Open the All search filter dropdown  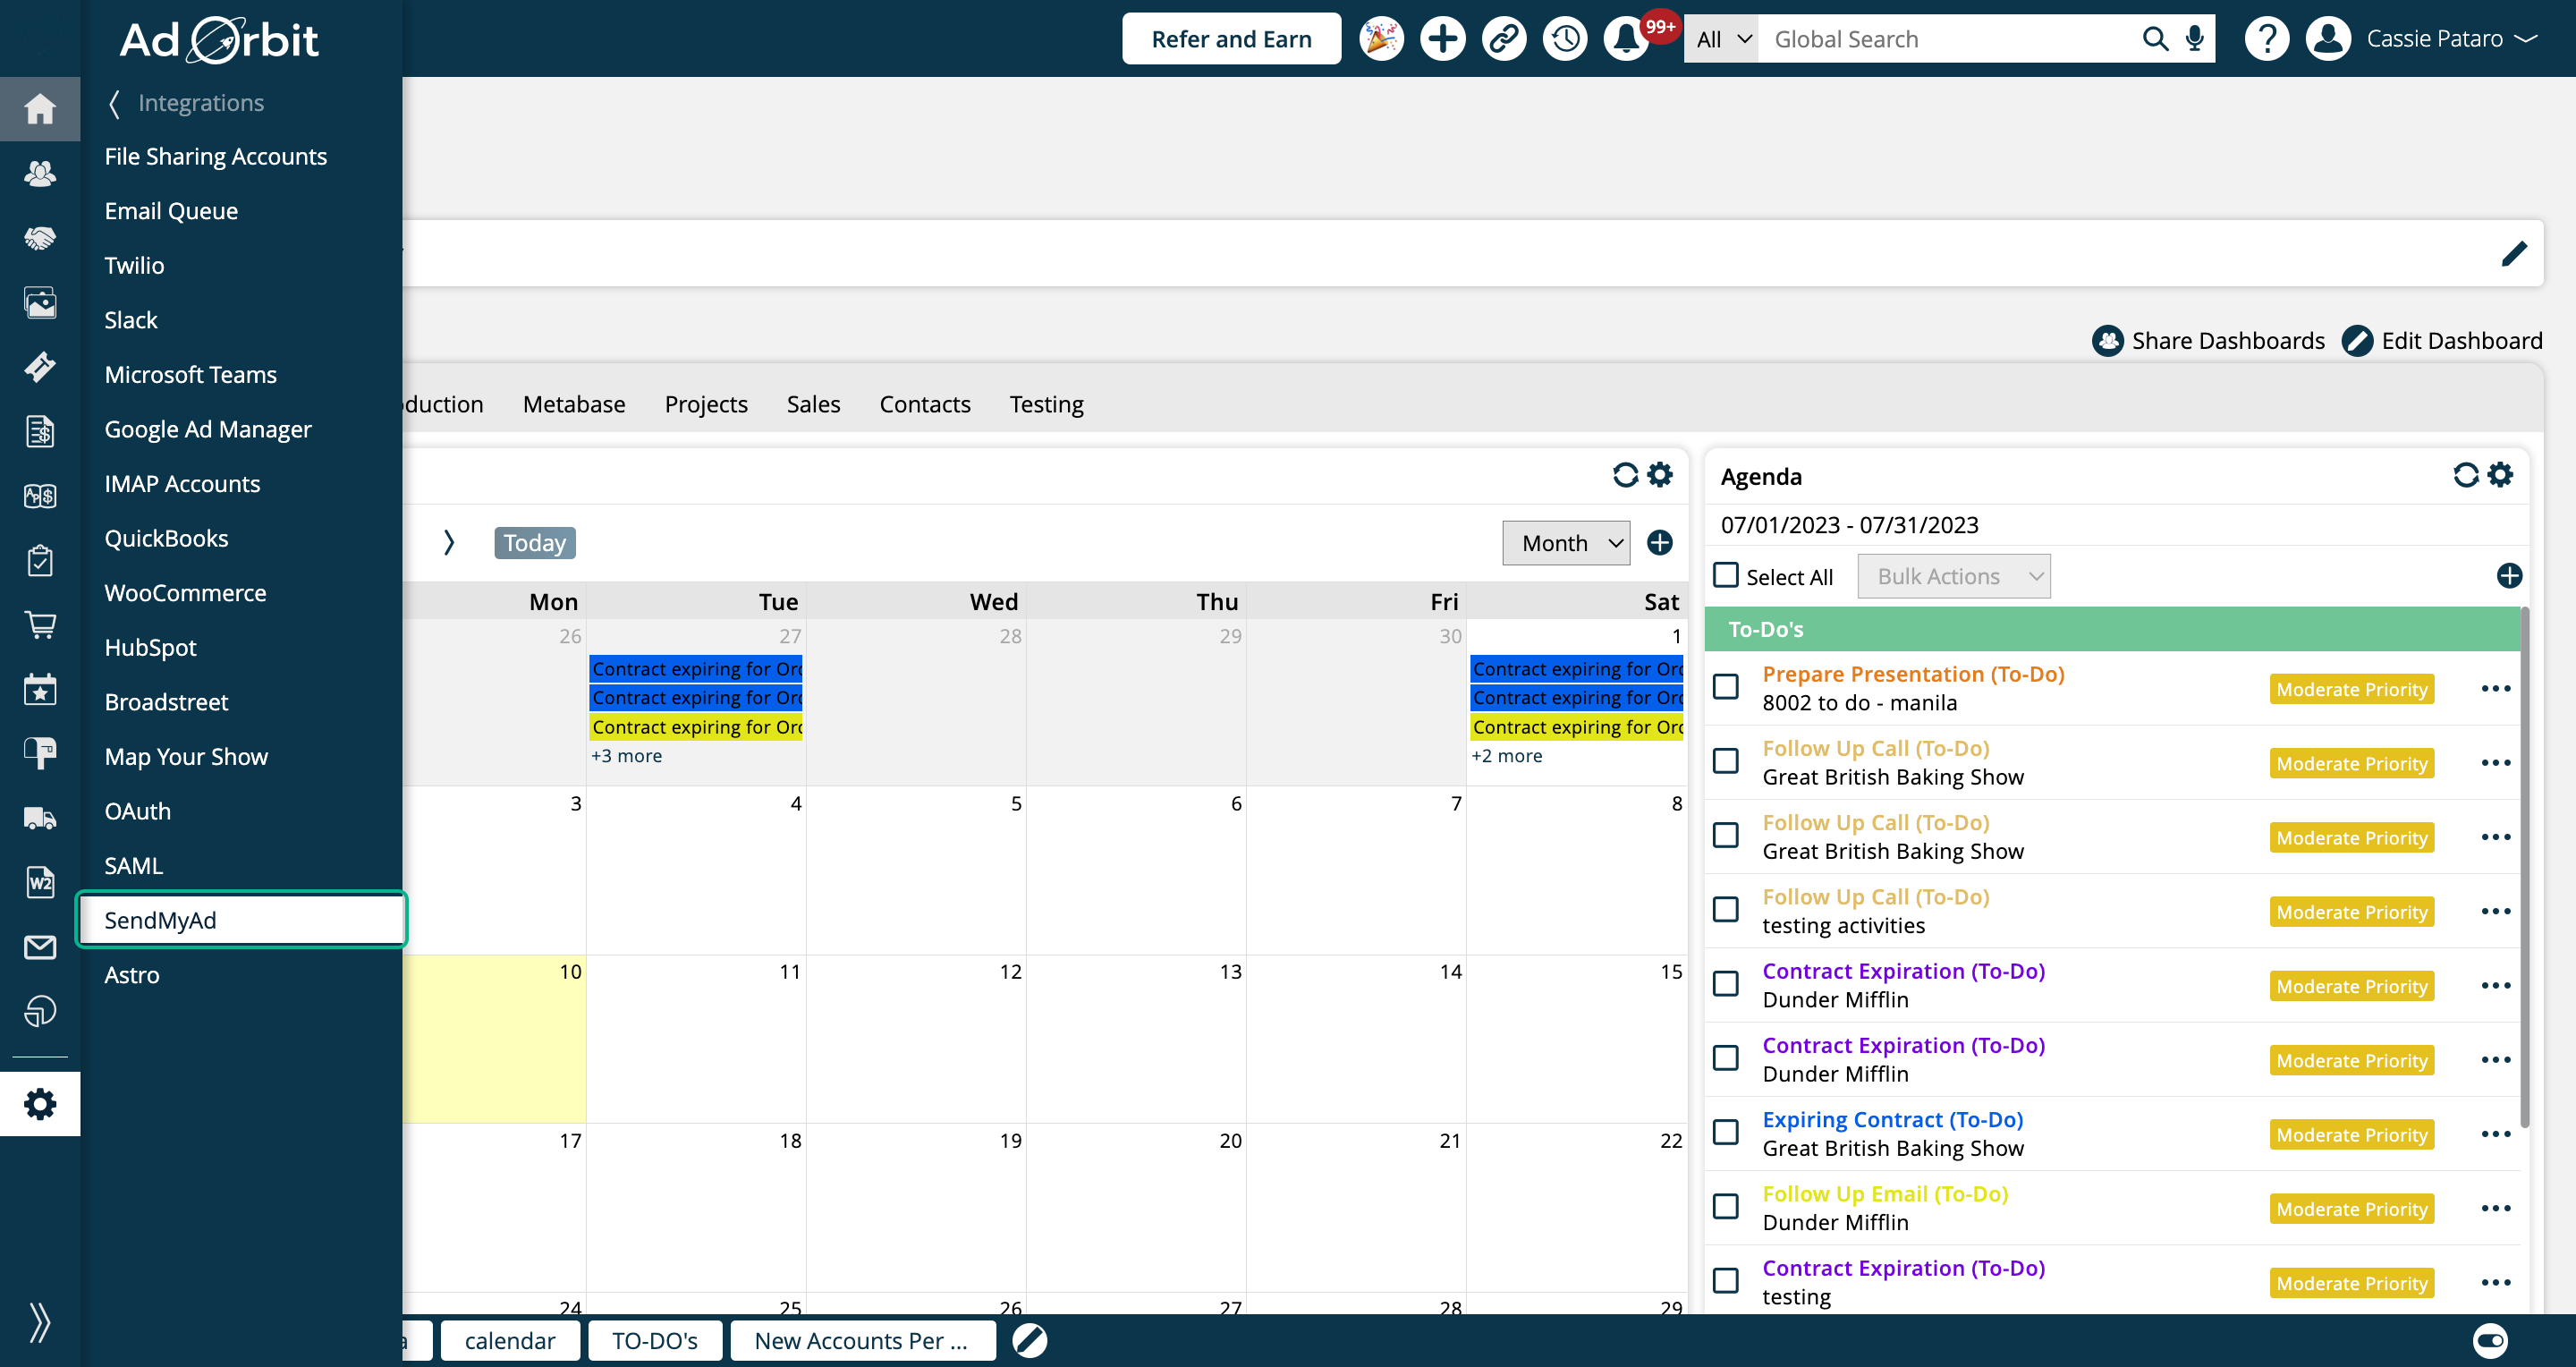[x=1722, y=39]
